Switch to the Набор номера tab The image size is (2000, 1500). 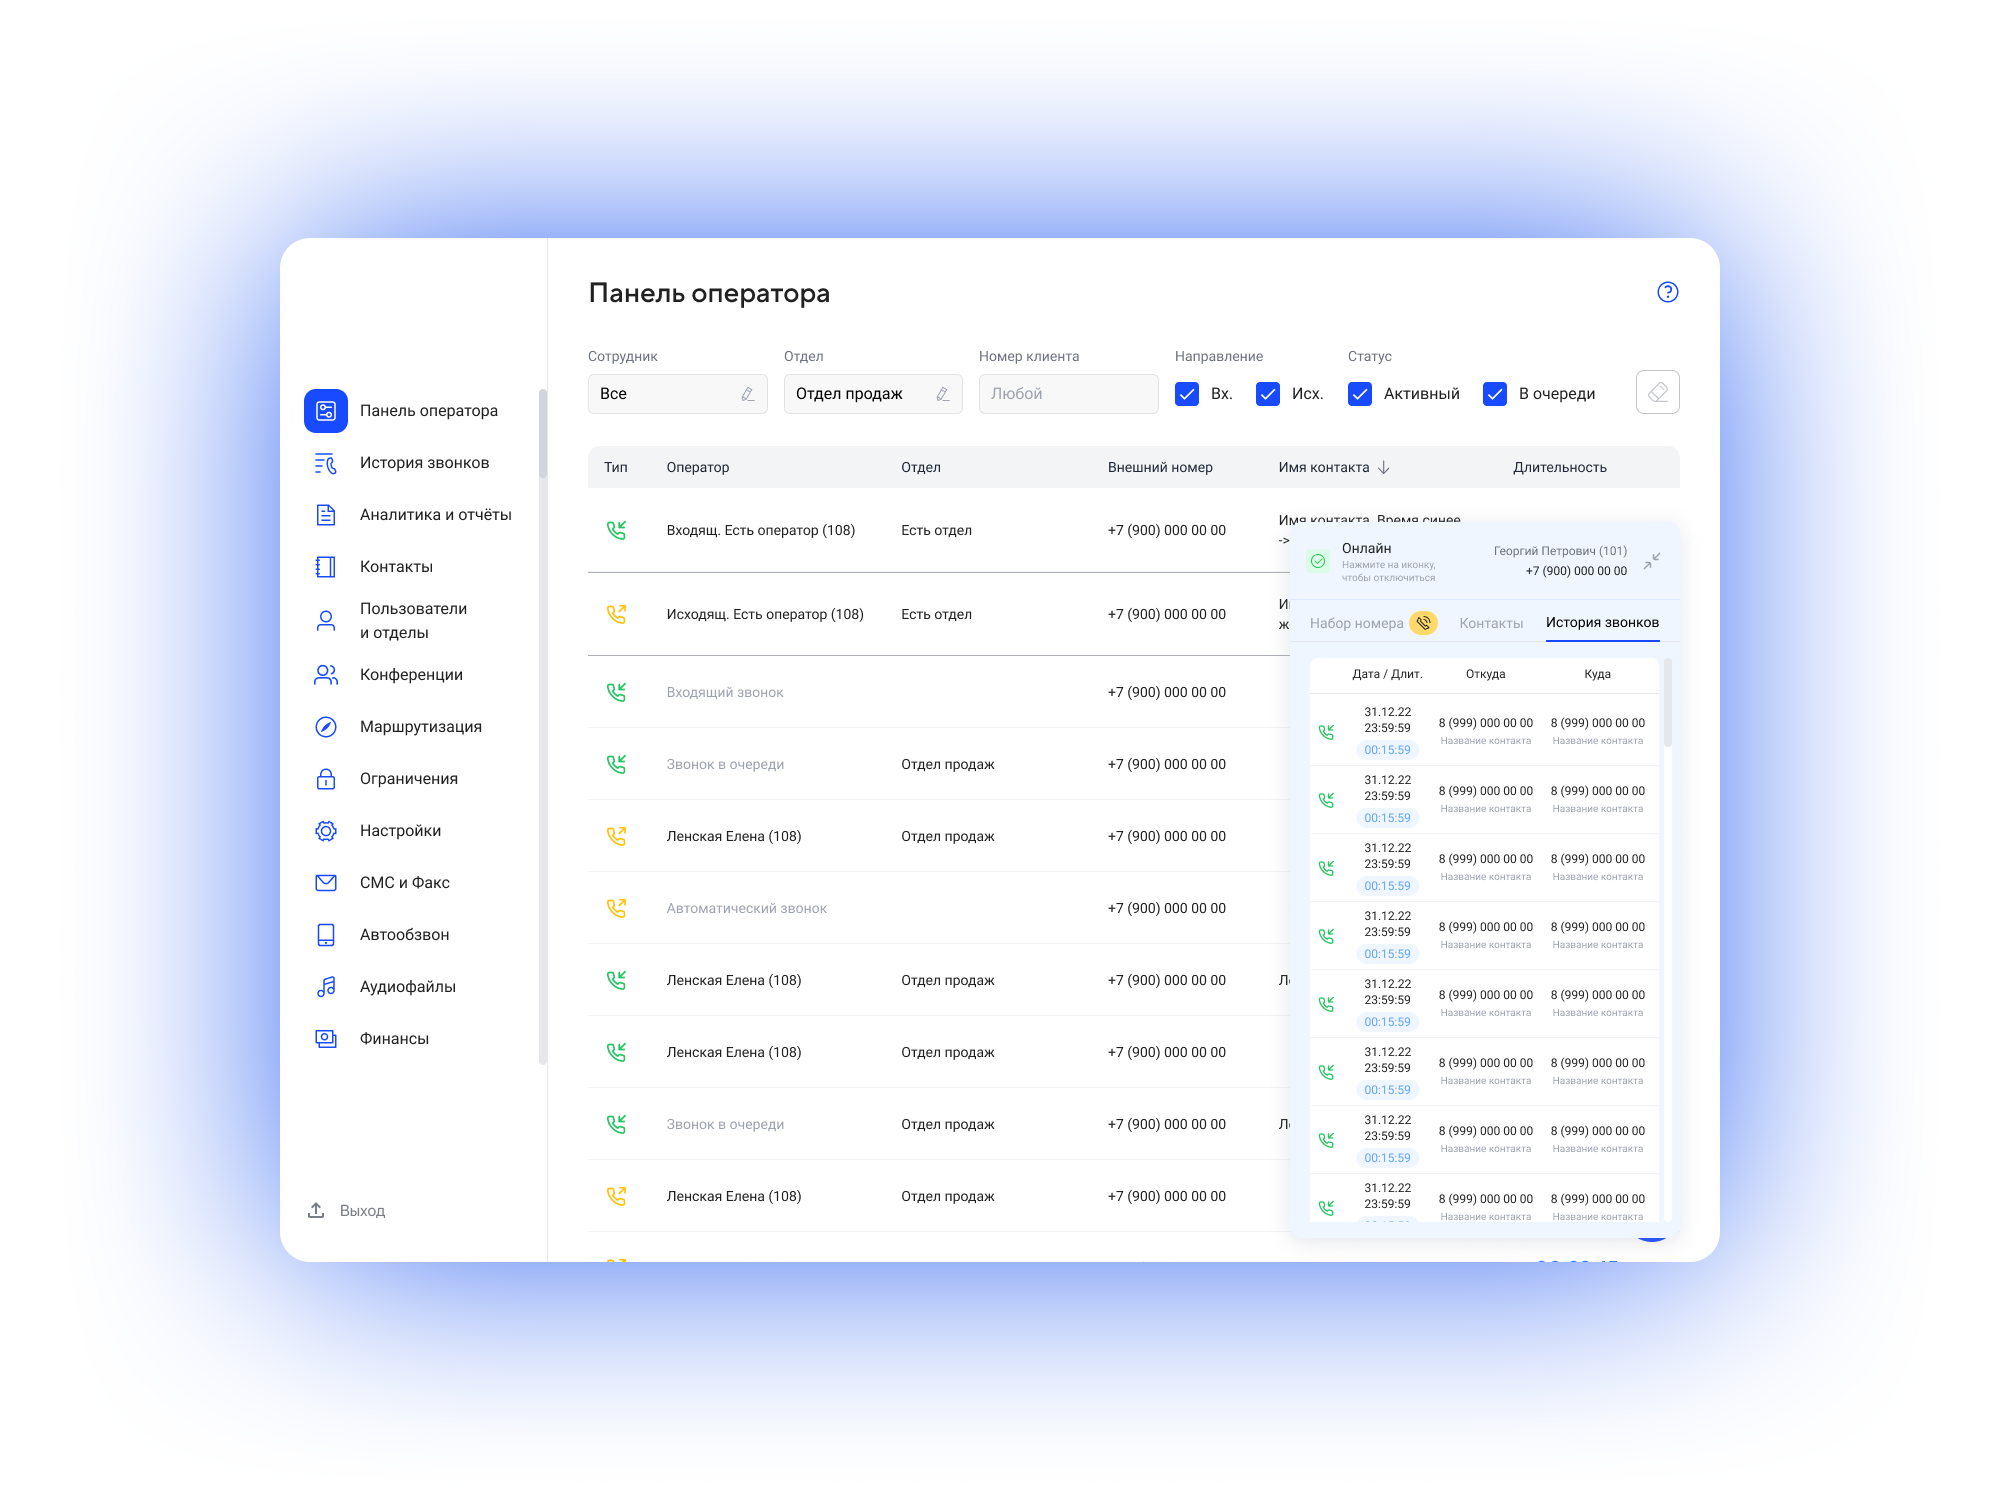coord(1357,623)
